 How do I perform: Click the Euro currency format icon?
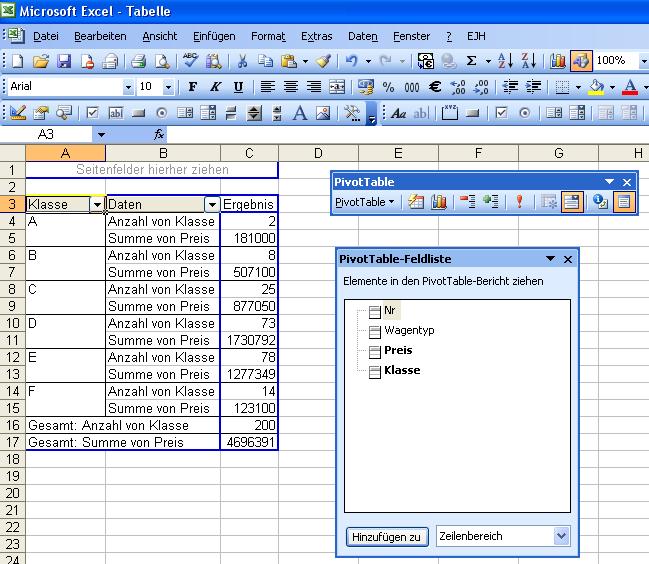435,87
